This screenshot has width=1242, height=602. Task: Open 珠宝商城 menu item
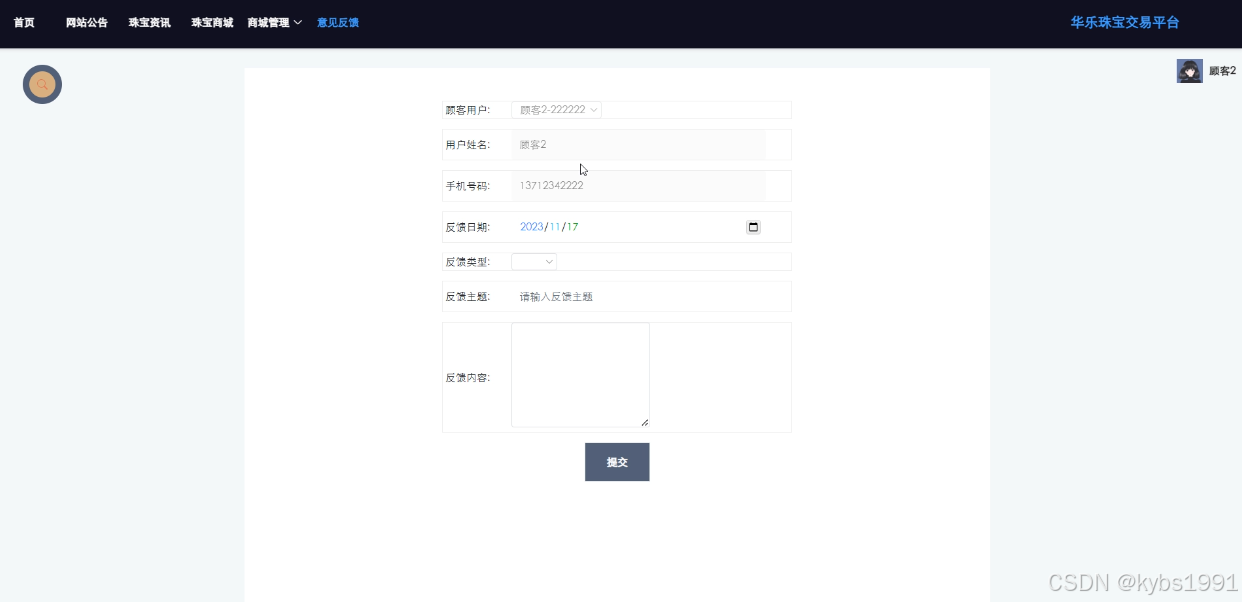pos(212,23)
